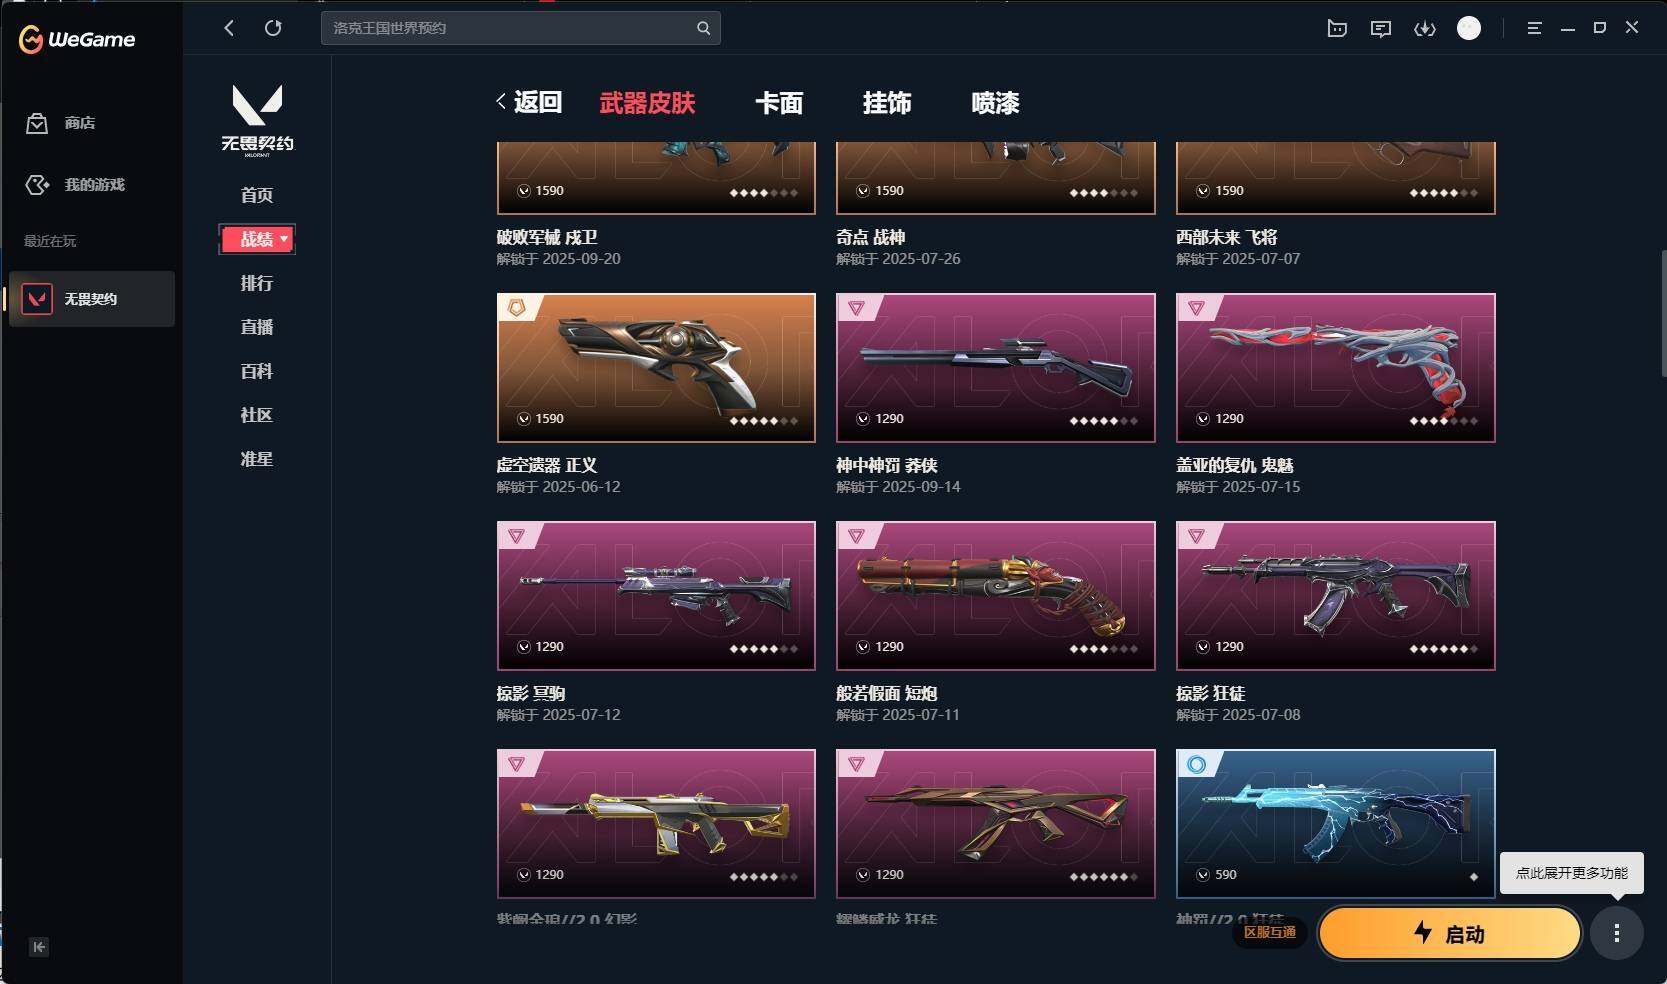
Task: Open the 商店 store icon
Action: pos(37,123)
